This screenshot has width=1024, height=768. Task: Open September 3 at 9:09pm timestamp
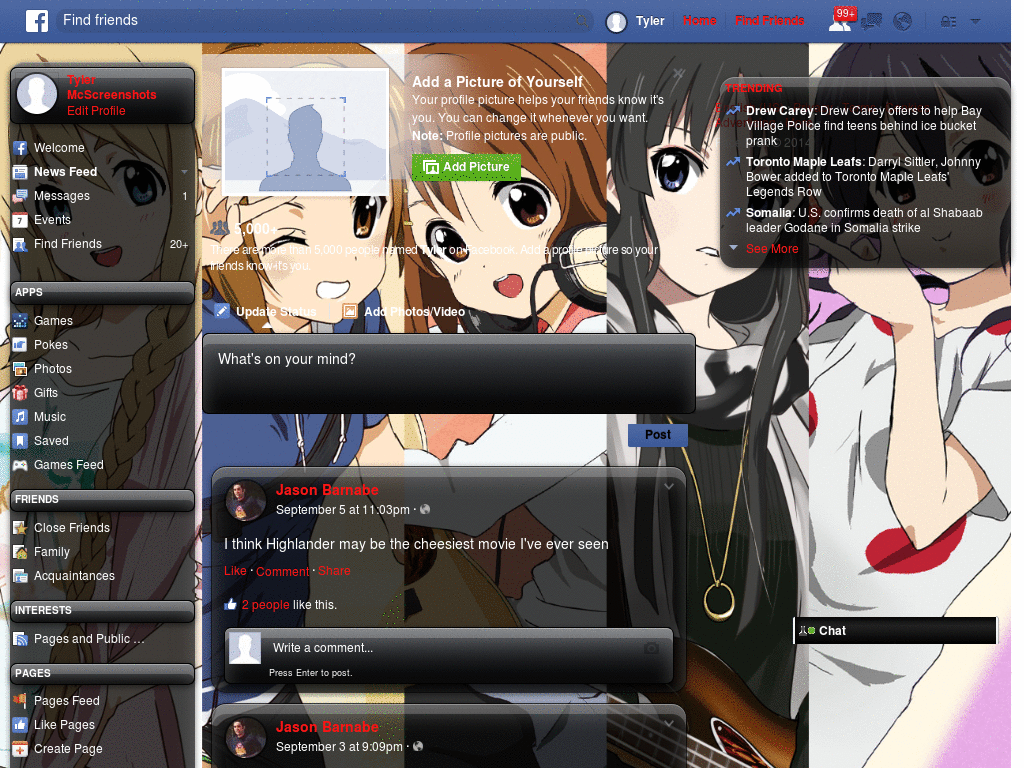pos(339,746)
